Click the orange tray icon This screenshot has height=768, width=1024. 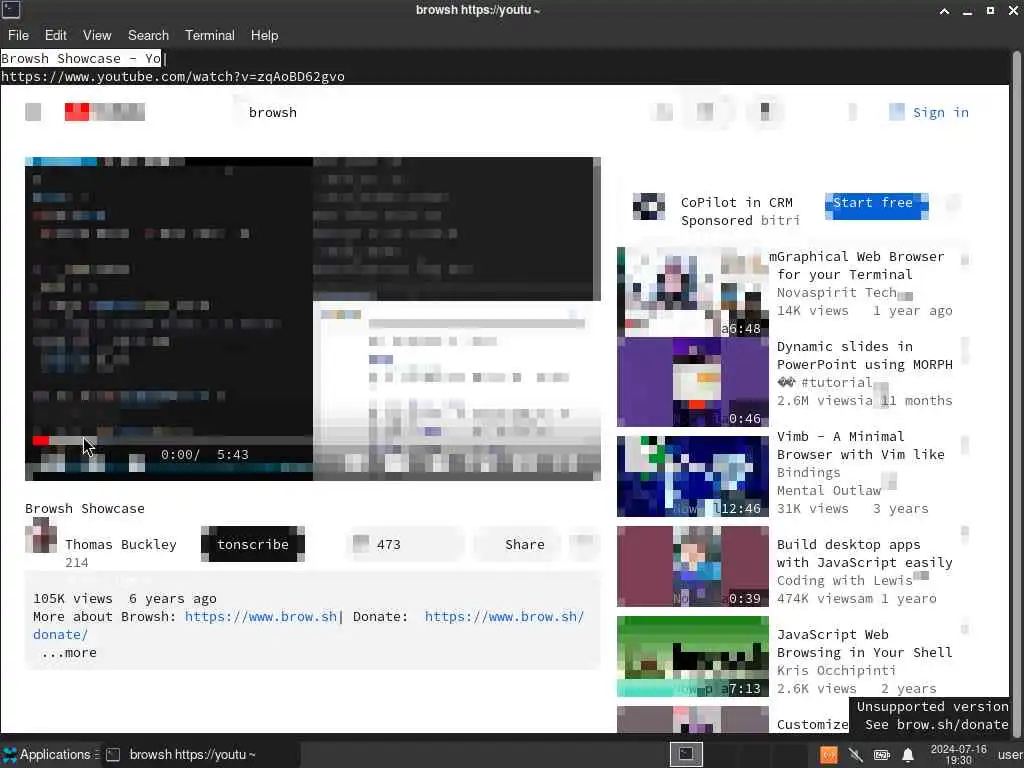(x=829, y=755)
